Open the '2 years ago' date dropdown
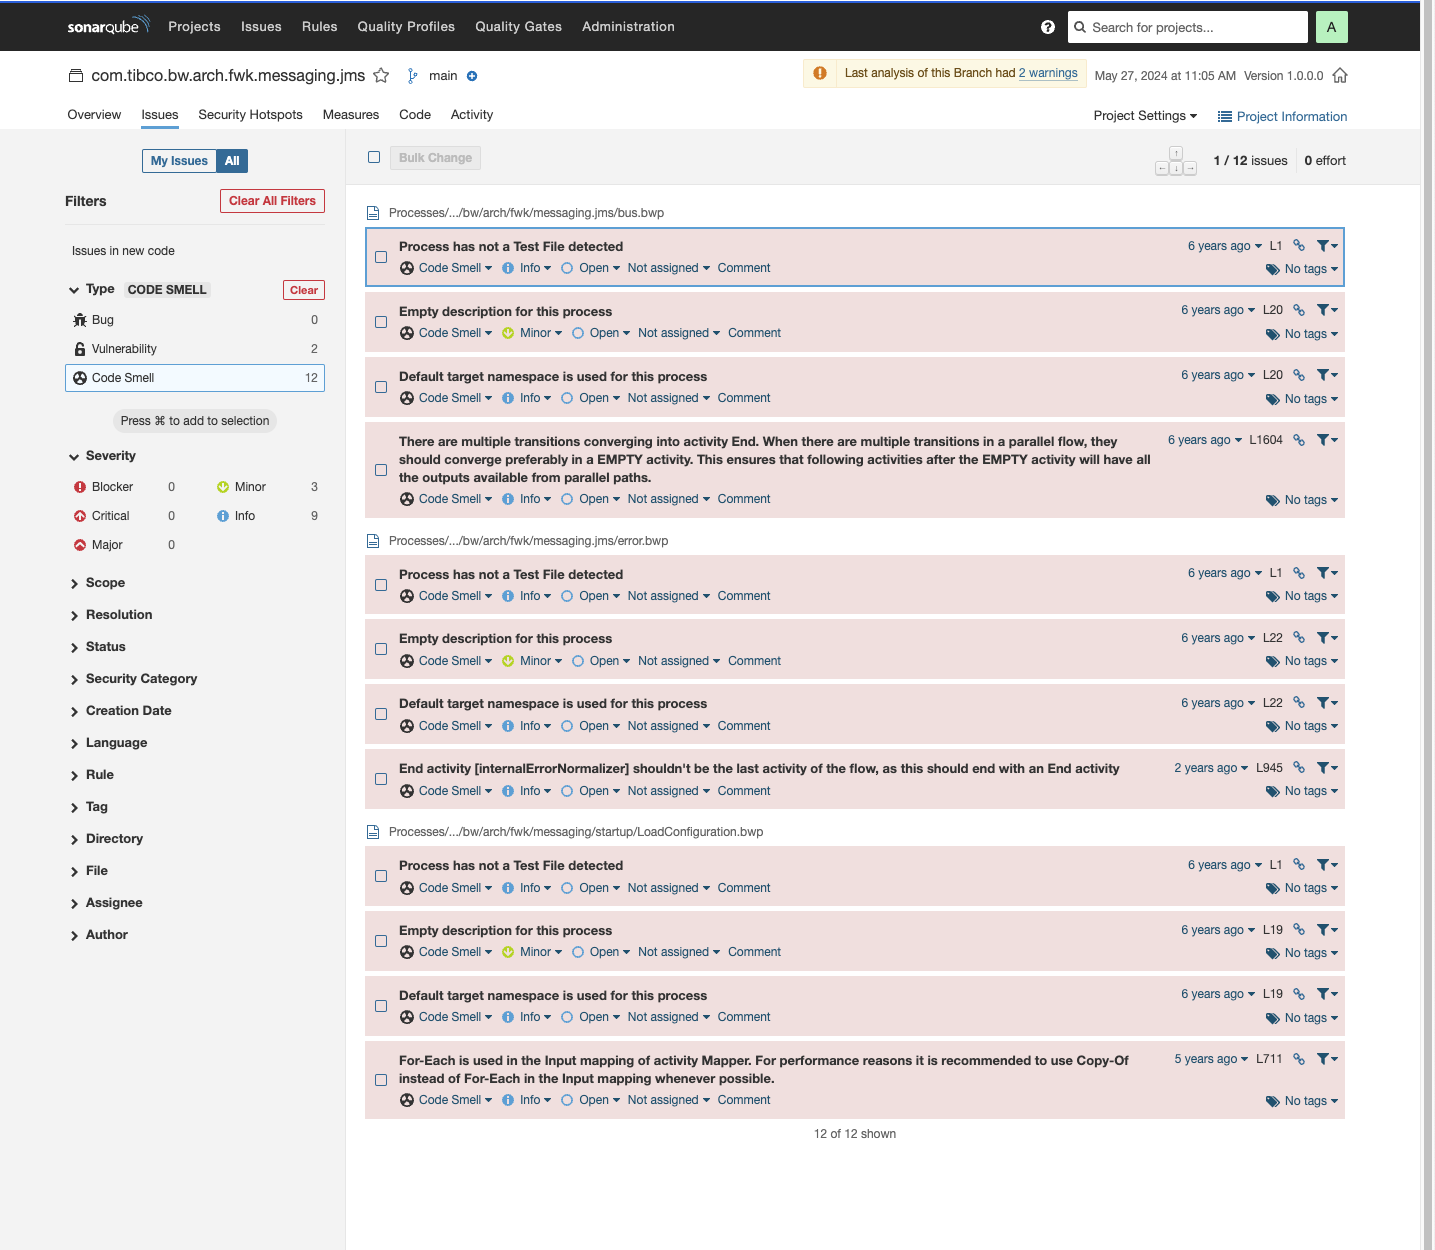This screenshot has height=1250, width=1435. [x=1211, y=768]
